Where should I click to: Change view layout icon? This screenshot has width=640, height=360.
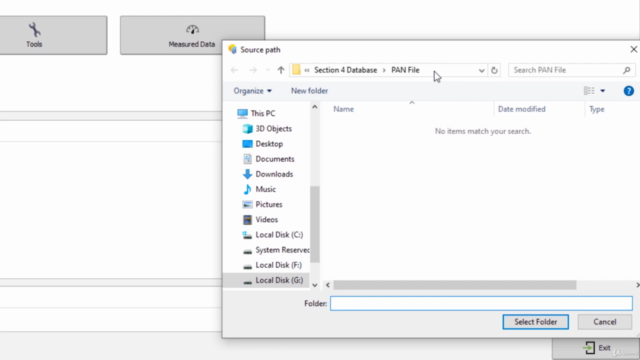[589, 91]
